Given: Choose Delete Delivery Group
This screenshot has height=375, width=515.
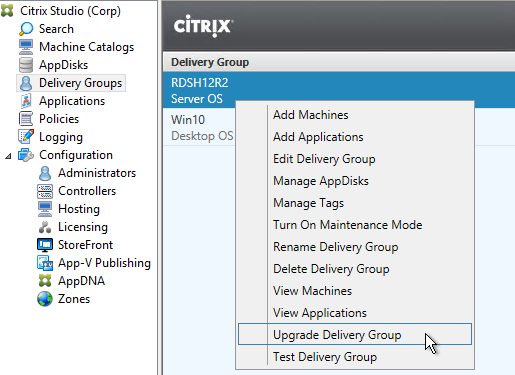Looking at the screenshot, I should (355, 269).
